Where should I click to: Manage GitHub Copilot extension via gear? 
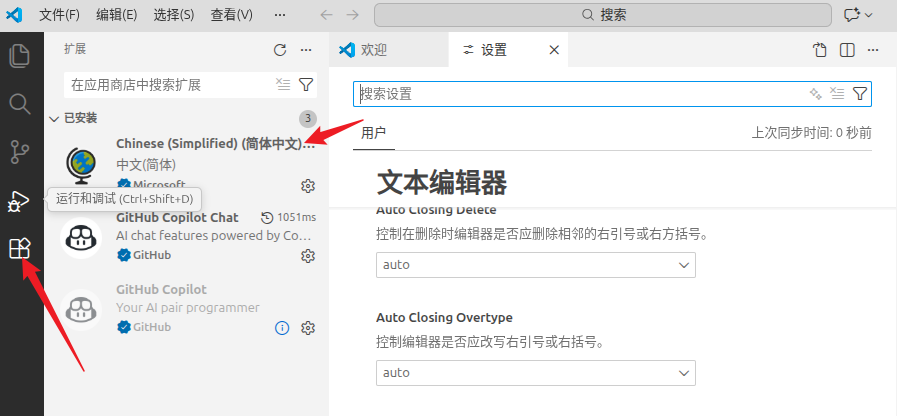(x=308, y=328)
